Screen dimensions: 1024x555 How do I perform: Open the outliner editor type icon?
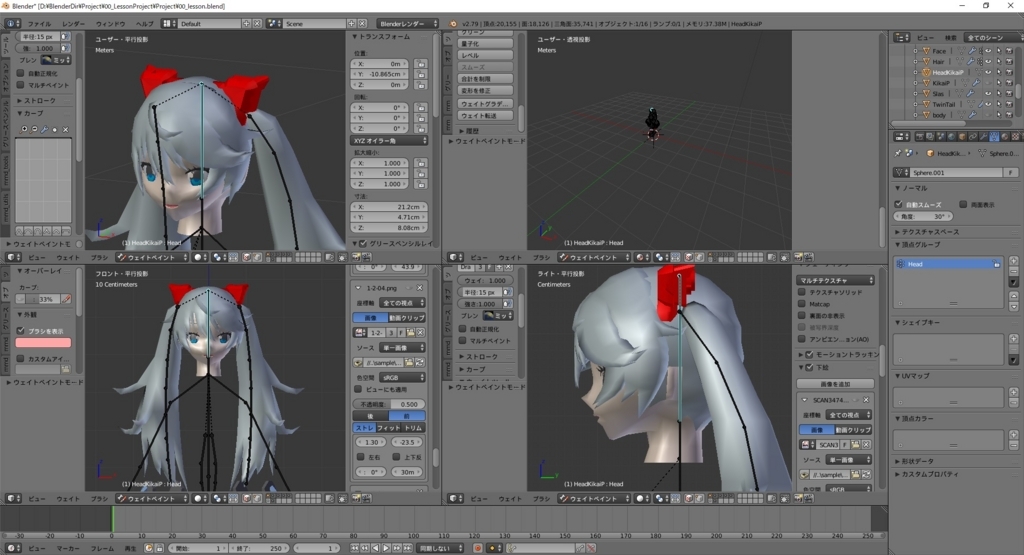pos(902,38)
